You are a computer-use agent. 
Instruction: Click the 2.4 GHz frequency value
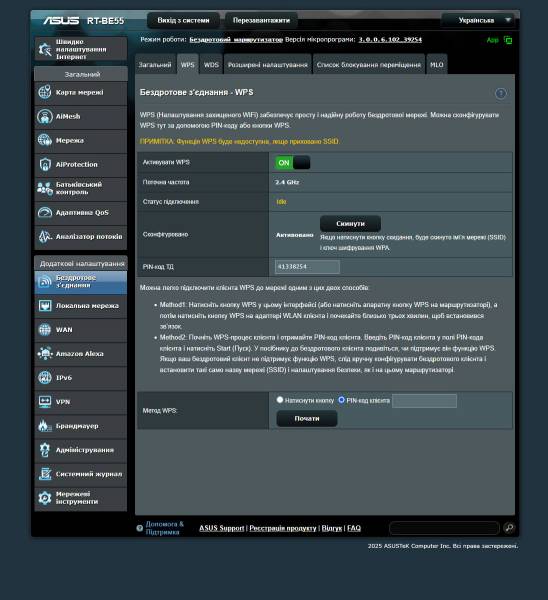pyautogui.click(x=287, y=182)
